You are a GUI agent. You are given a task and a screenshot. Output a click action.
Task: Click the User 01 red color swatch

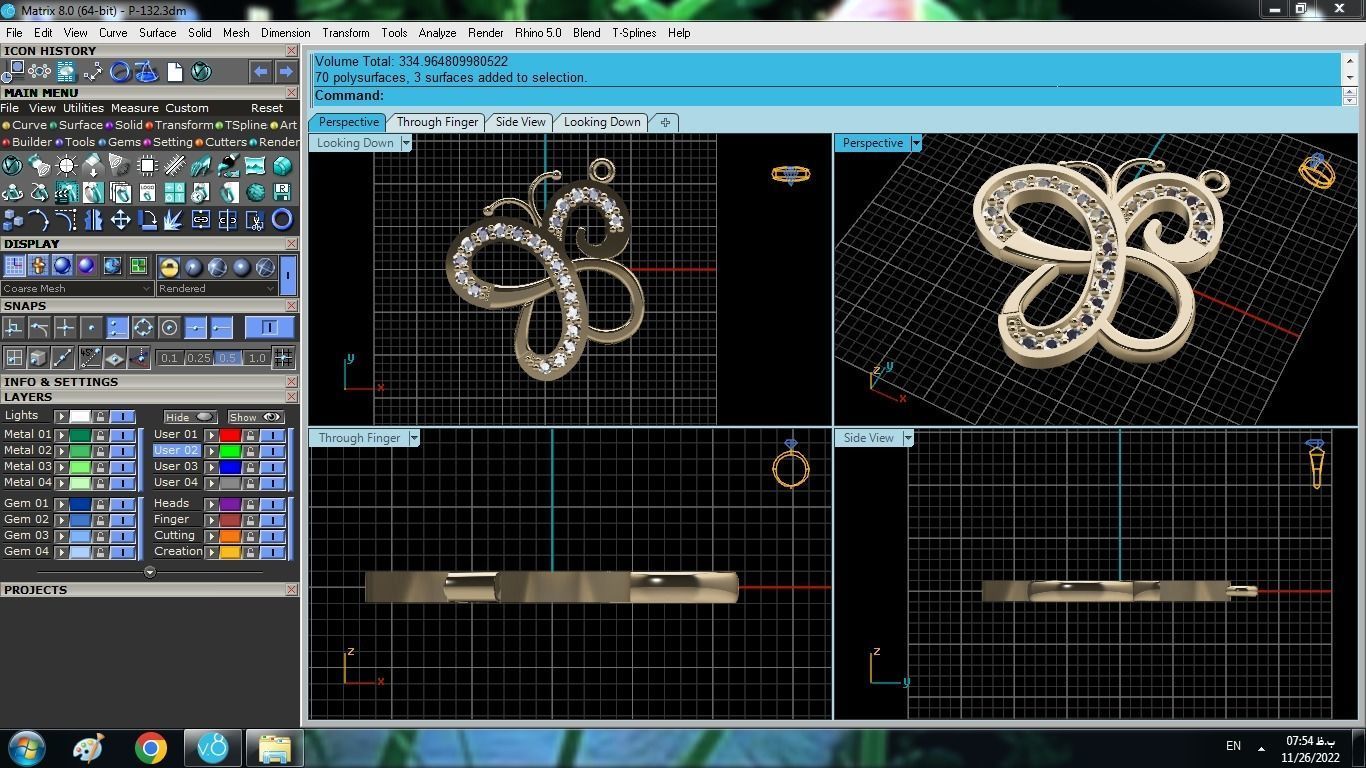[x=230, y=435]
